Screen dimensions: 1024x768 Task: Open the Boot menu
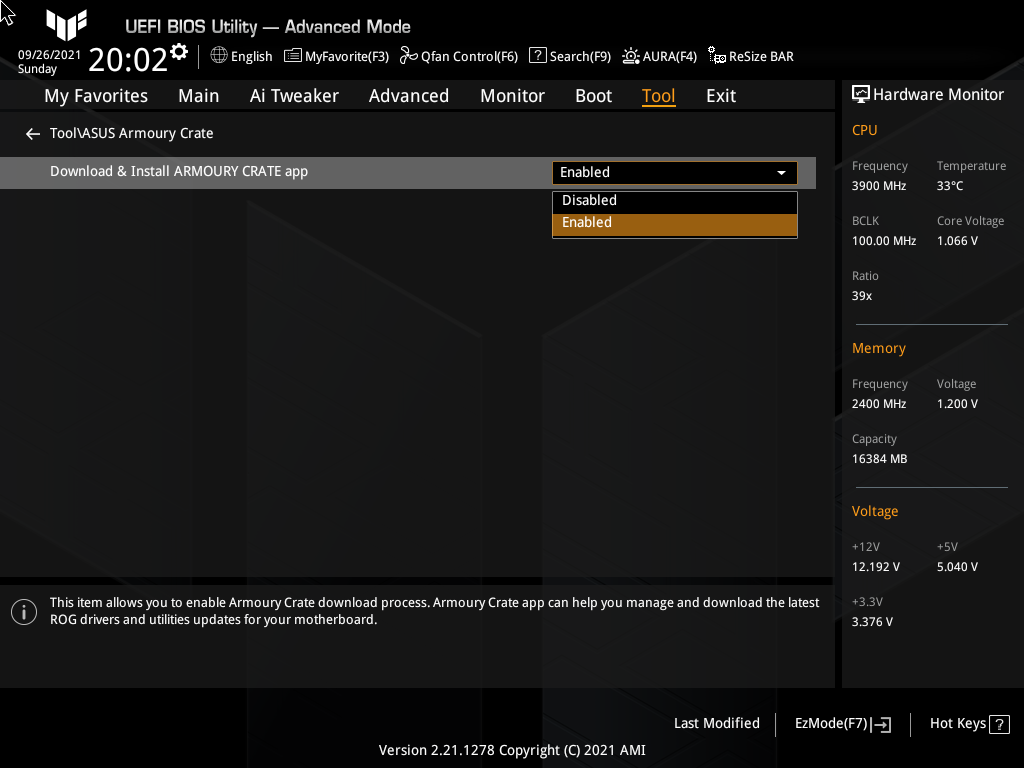(x=593, y=95)
